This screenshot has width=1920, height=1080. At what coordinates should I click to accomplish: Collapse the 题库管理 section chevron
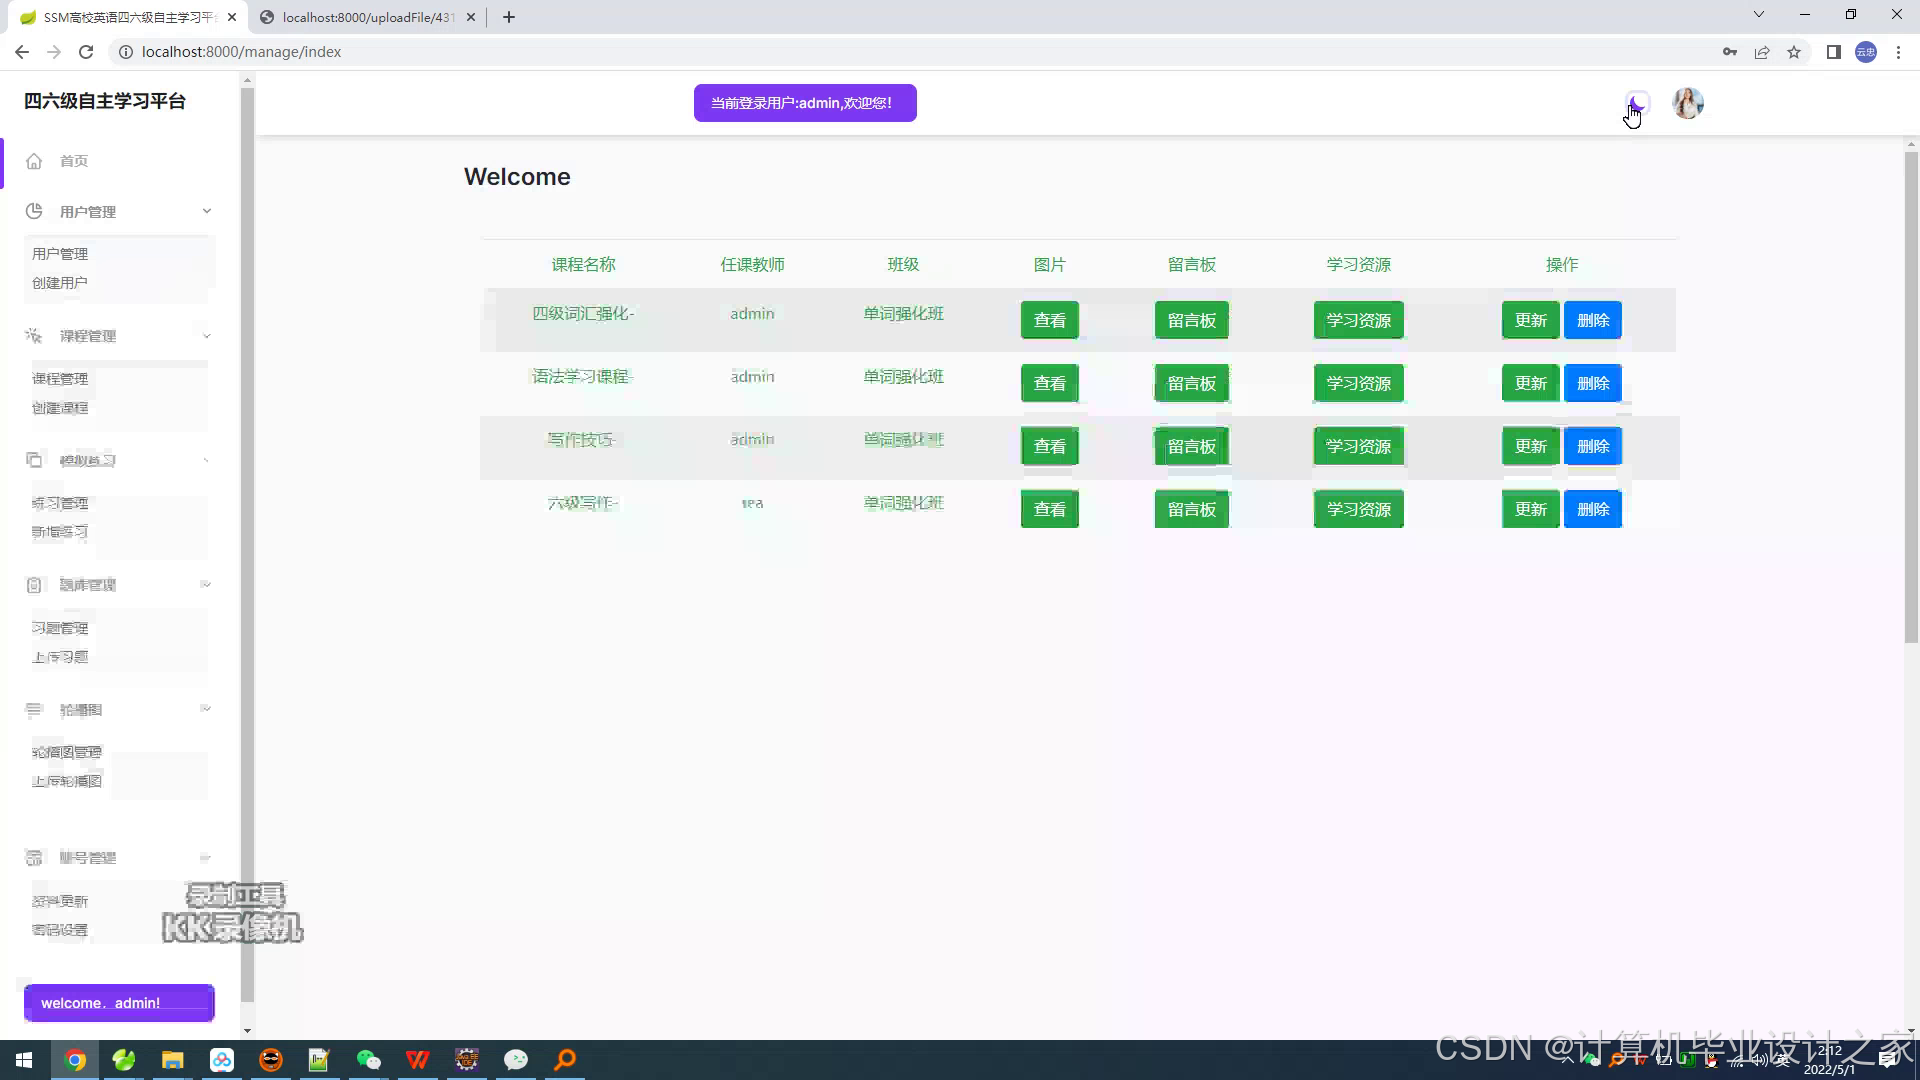[205, 585]
